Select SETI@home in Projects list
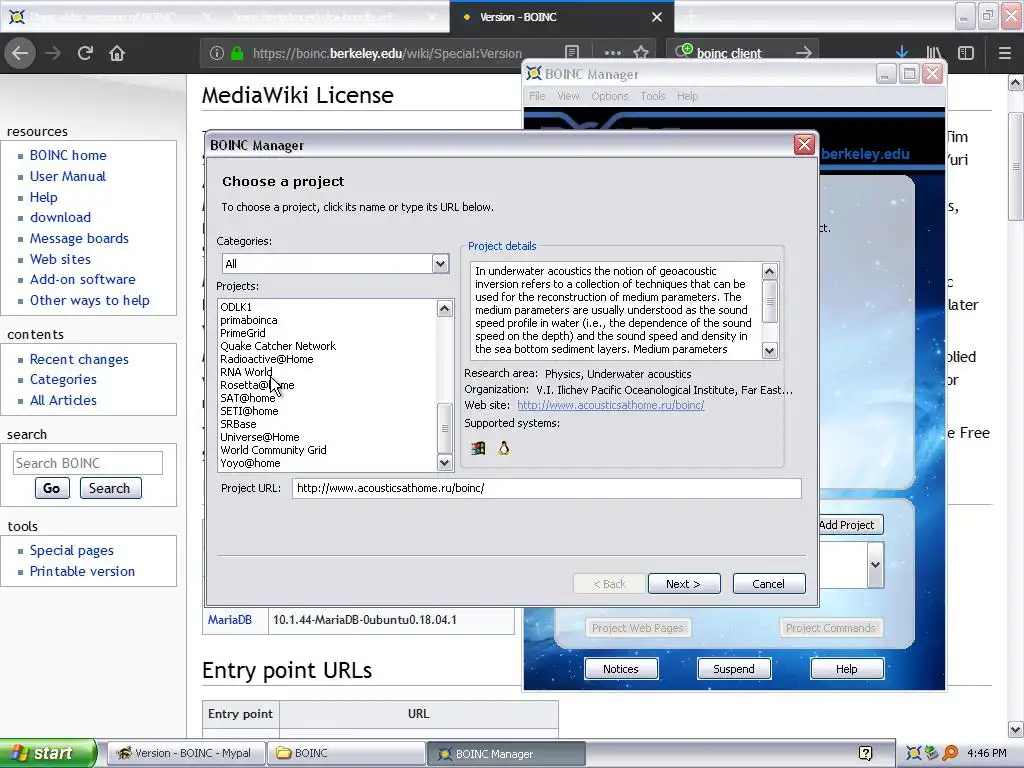 [x=249, y=411]
